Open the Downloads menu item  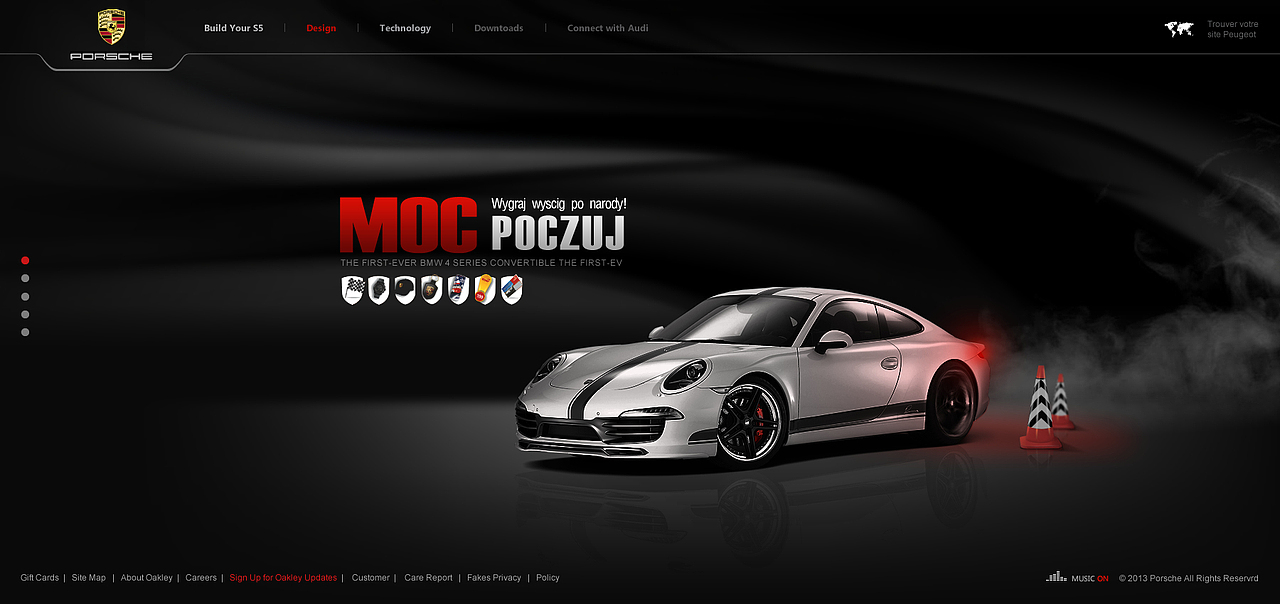(499, 28)
